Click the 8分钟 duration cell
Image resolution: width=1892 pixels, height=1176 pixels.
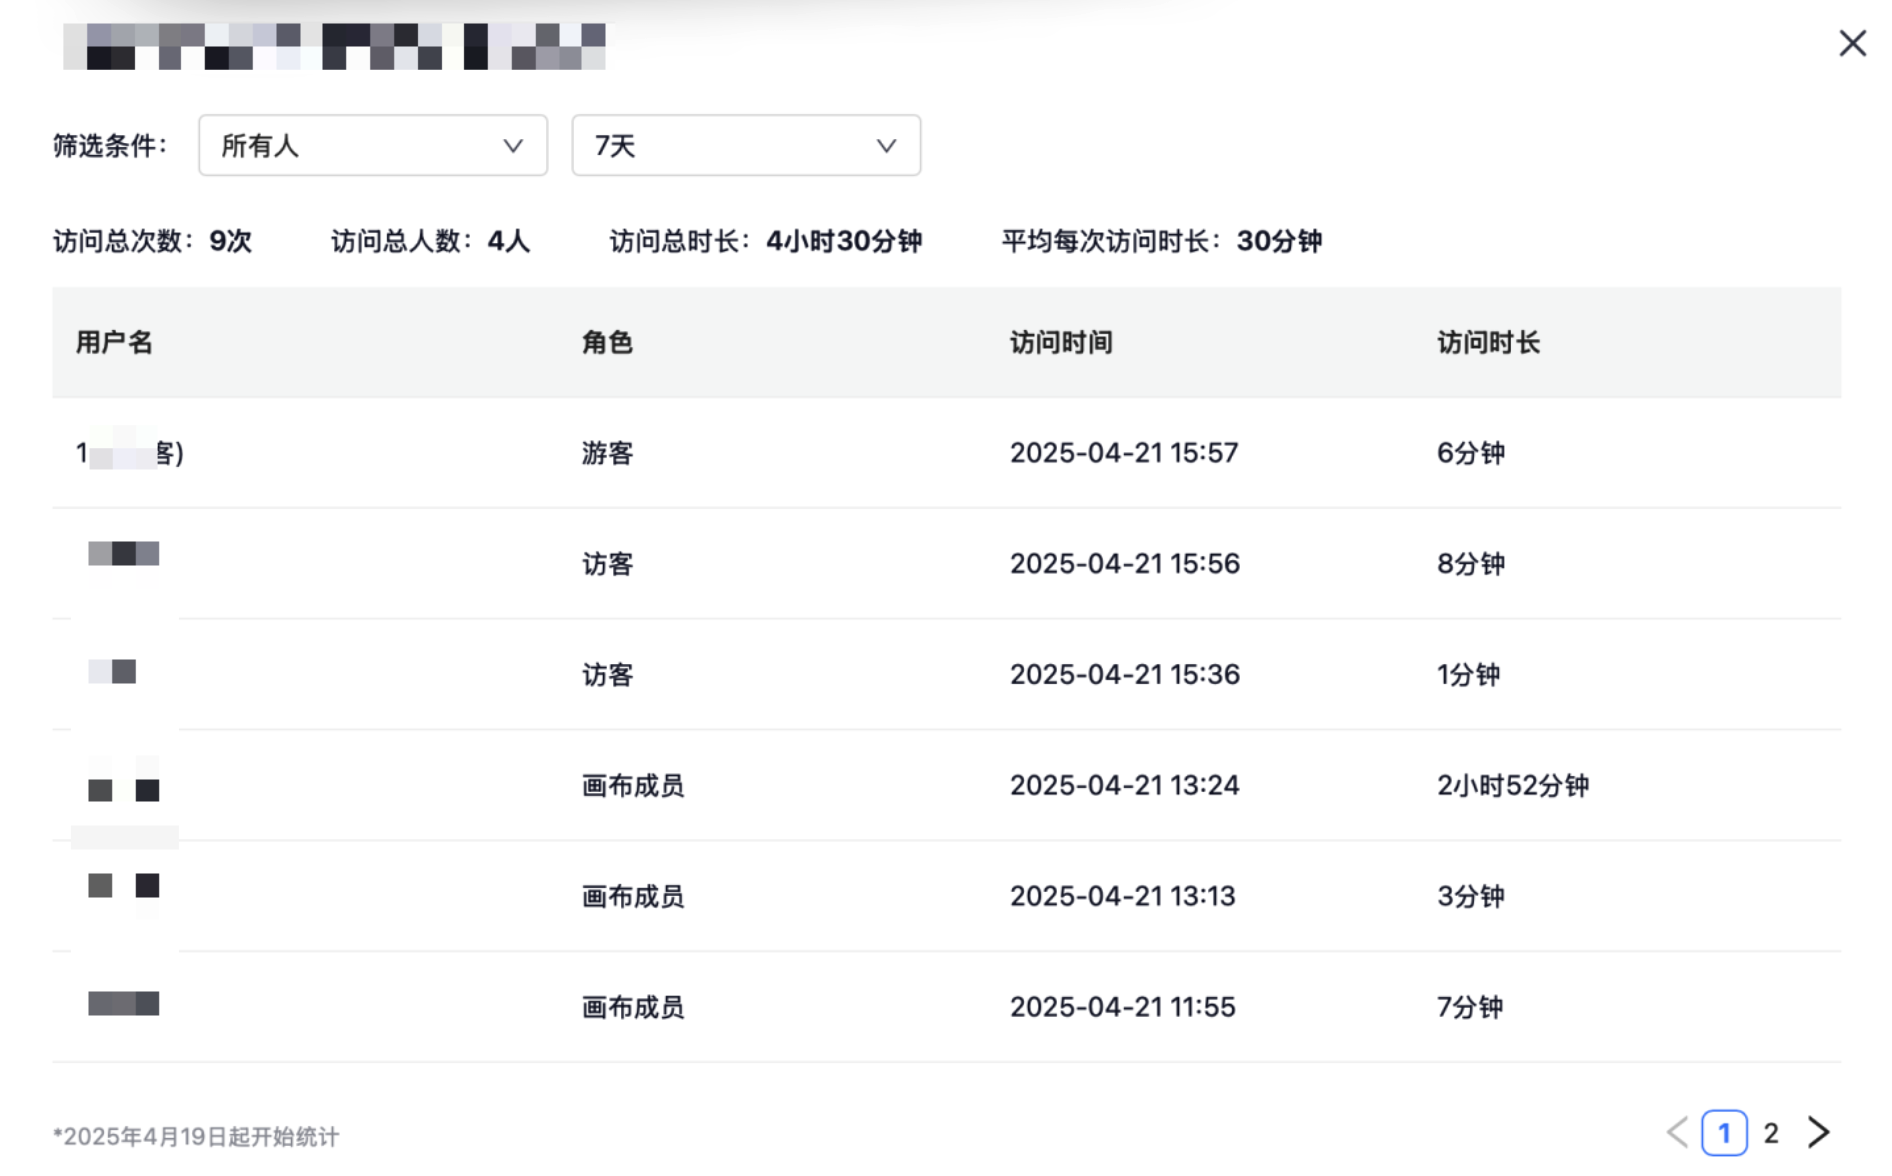coord(1471,564)
